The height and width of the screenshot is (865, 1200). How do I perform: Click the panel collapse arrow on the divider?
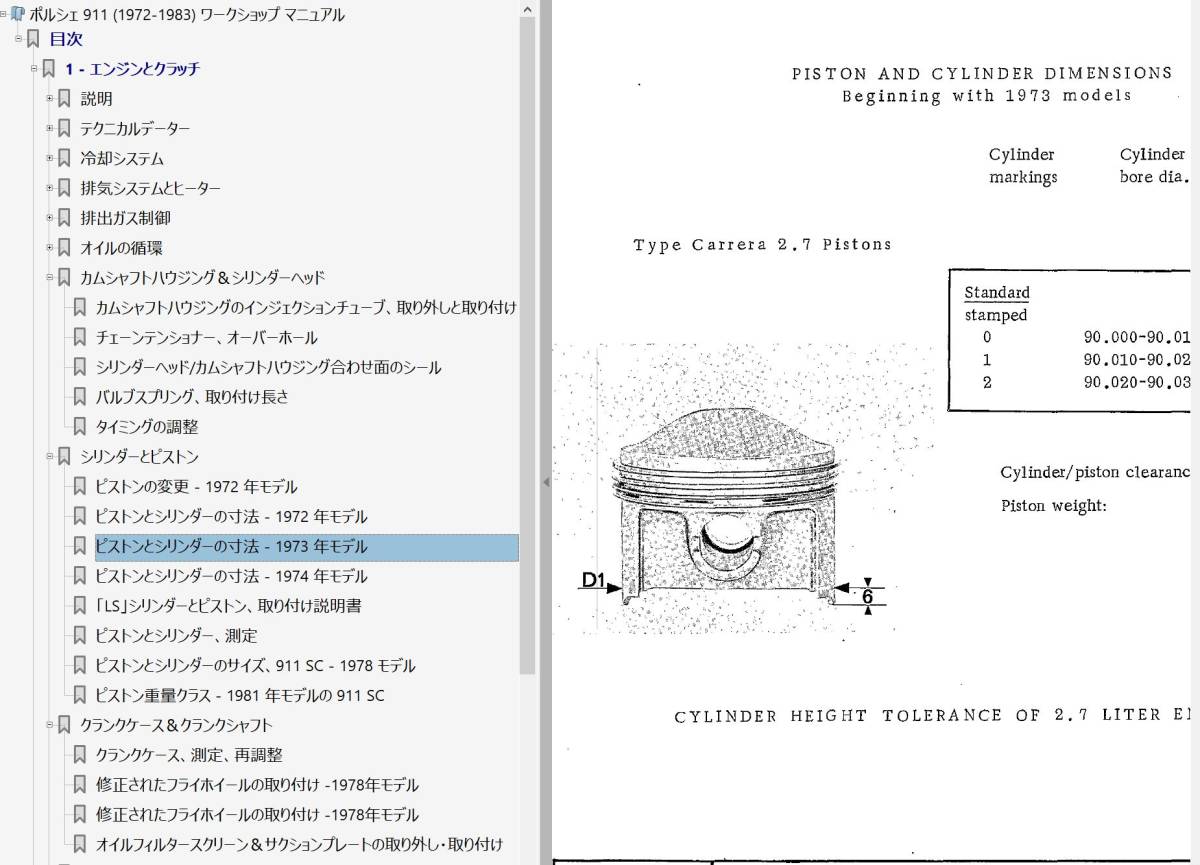tap(545, 482)
